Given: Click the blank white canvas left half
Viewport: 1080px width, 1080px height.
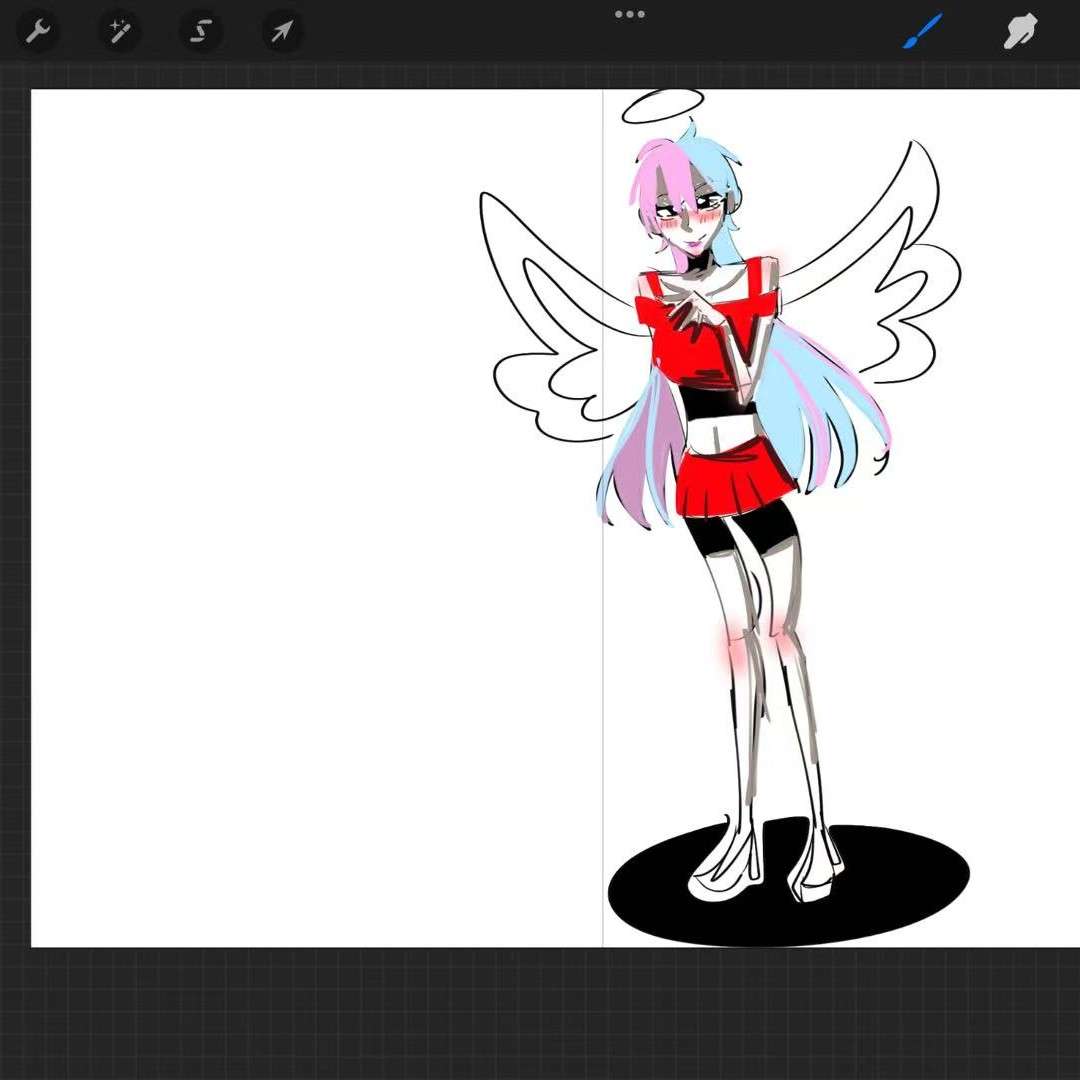Looking at the screenshot, I should click(x=300, y=500).
